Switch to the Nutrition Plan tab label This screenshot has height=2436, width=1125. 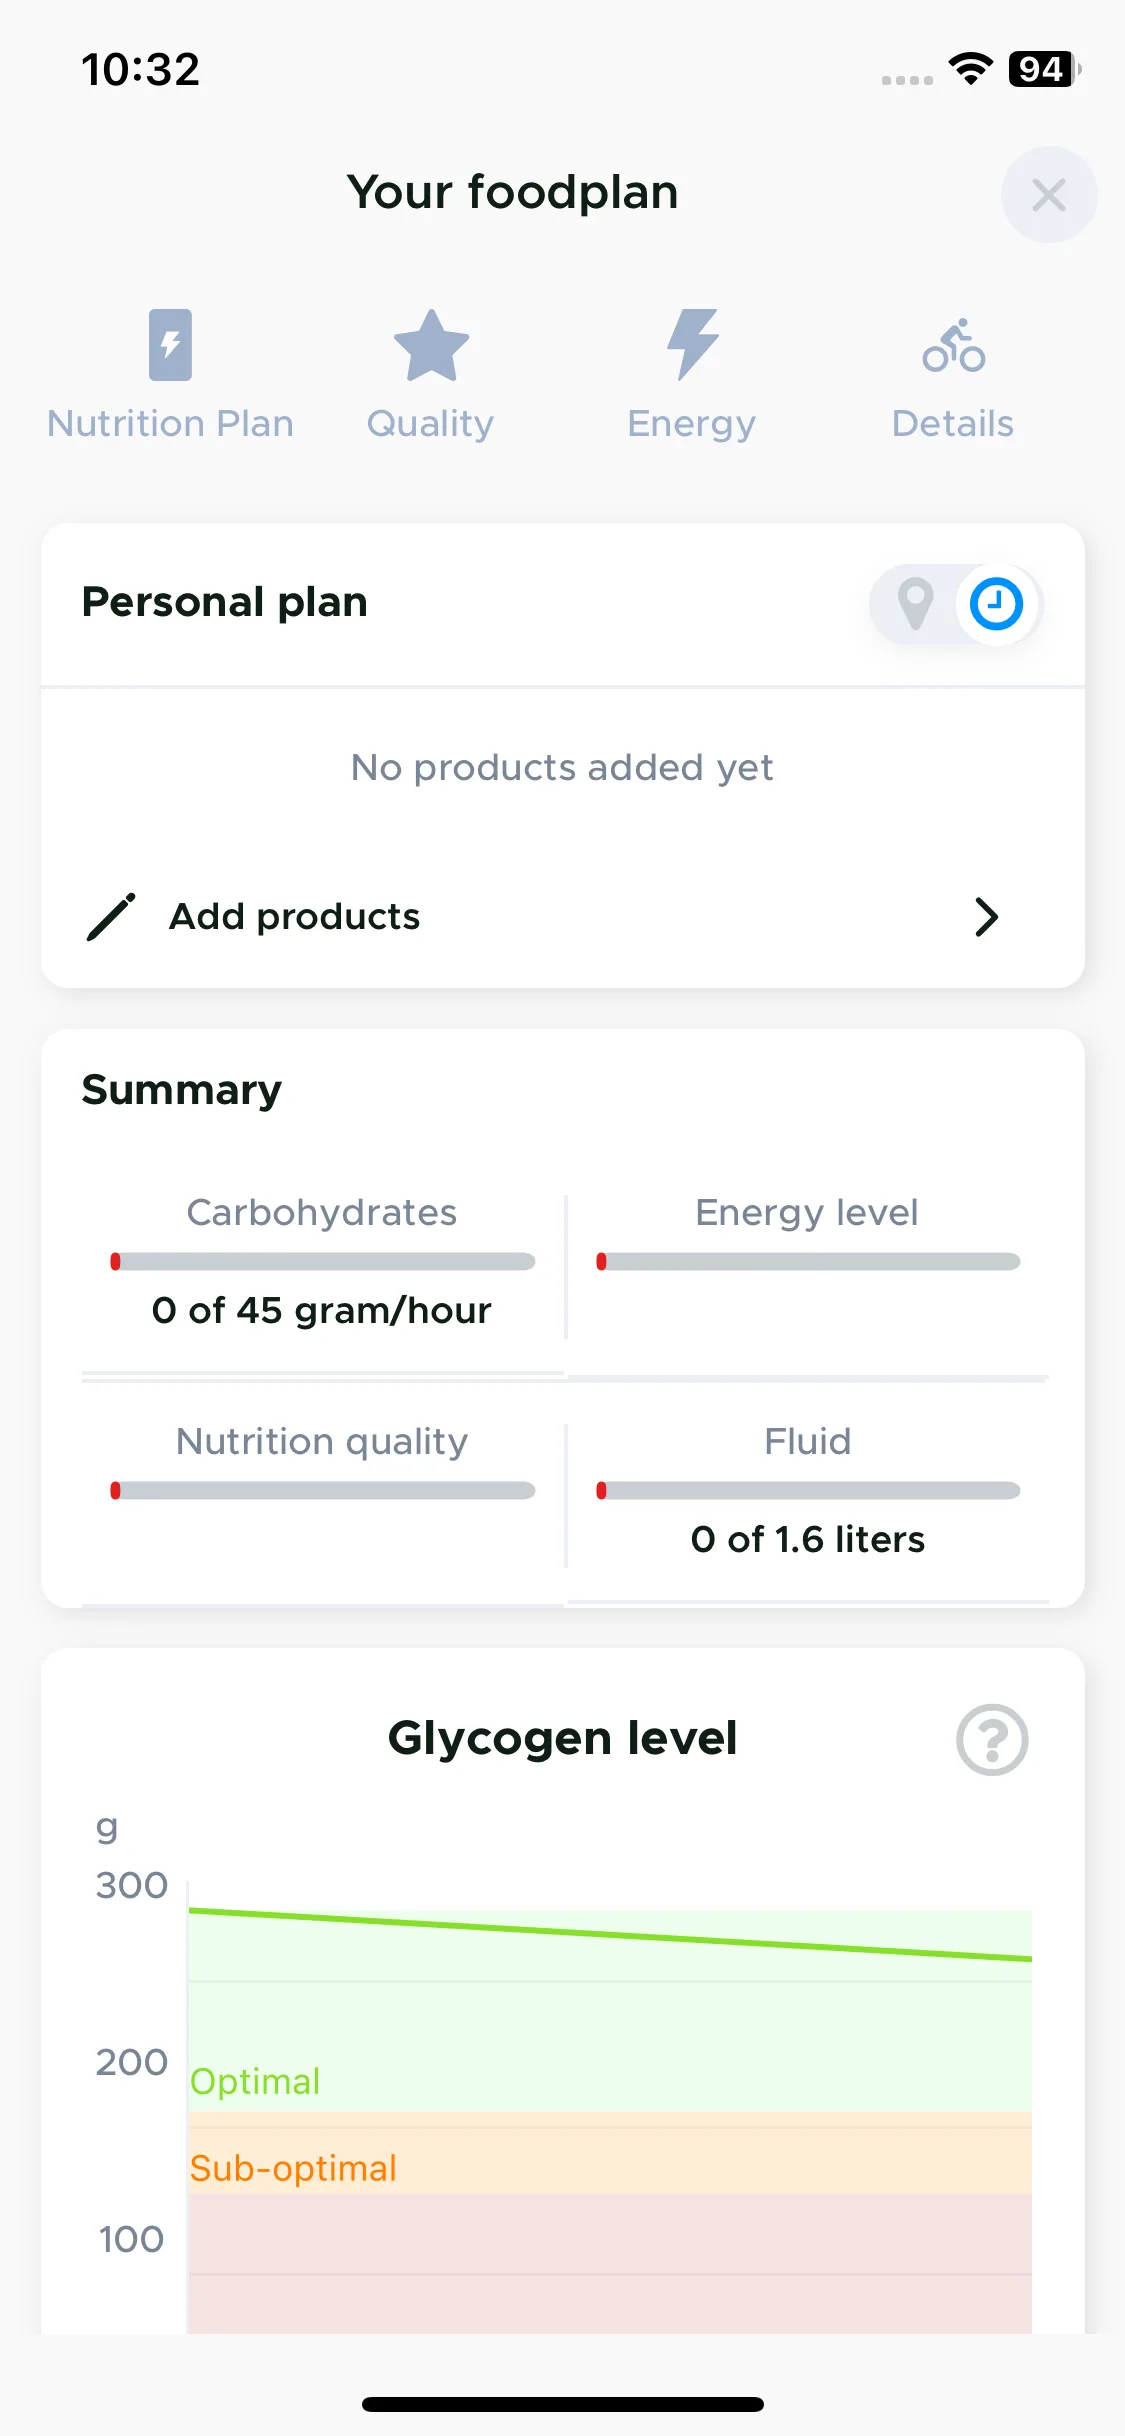tap(170, 424)
